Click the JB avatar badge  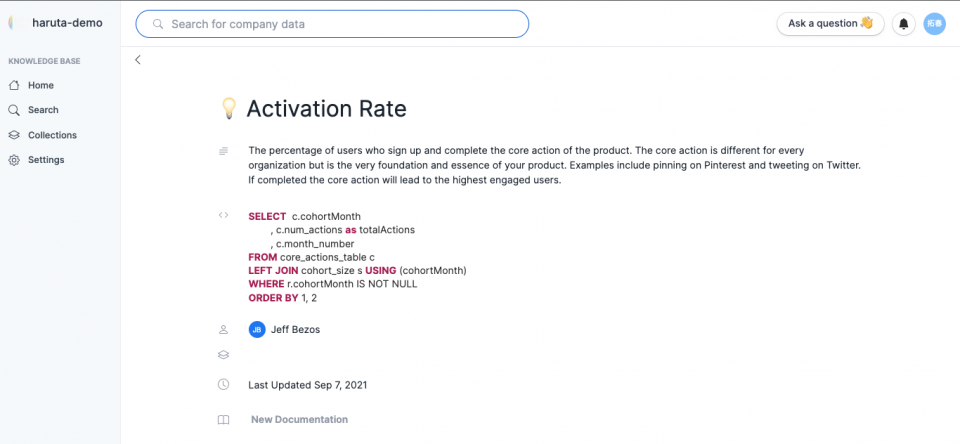[x=257, y=329]
